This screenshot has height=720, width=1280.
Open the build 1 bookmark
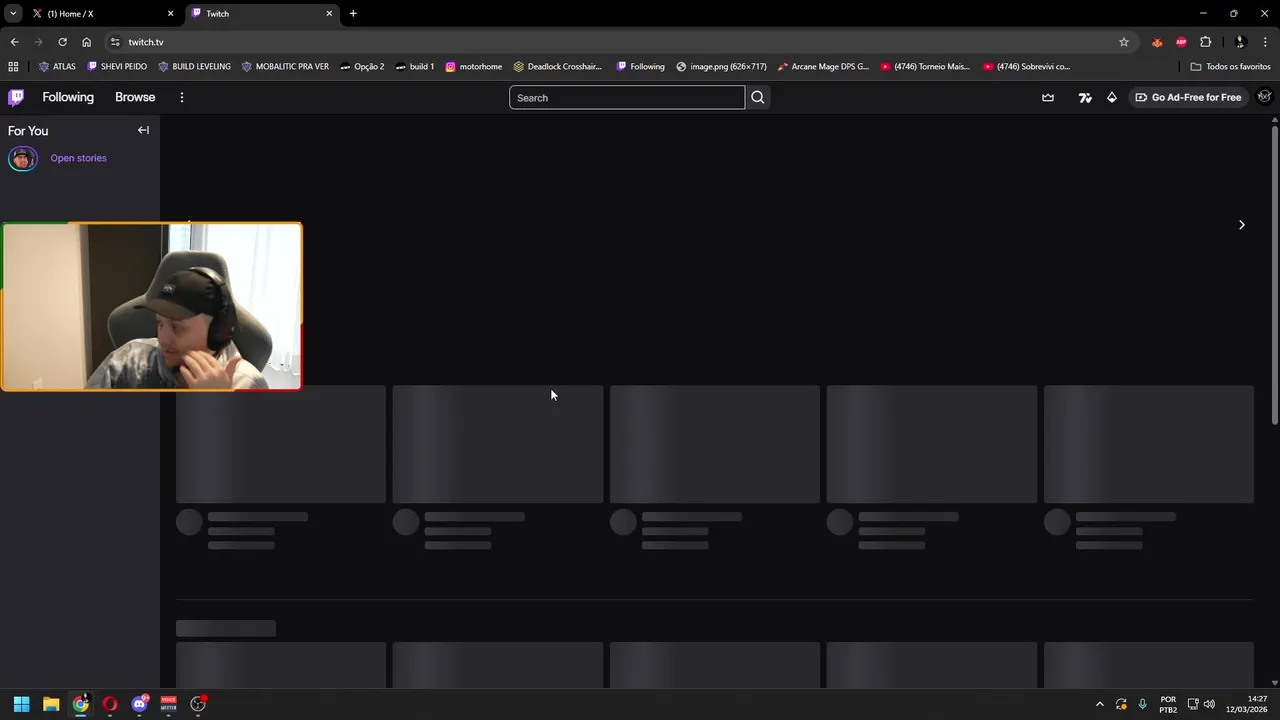[415, 67]
